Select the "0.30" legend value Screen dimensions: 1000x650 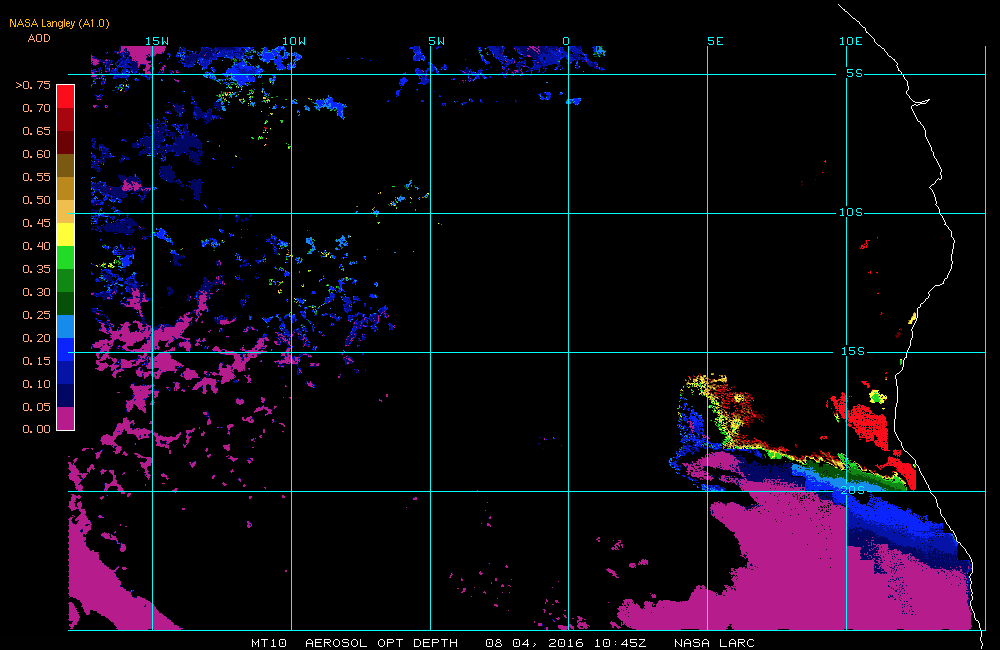pos(36,292)
